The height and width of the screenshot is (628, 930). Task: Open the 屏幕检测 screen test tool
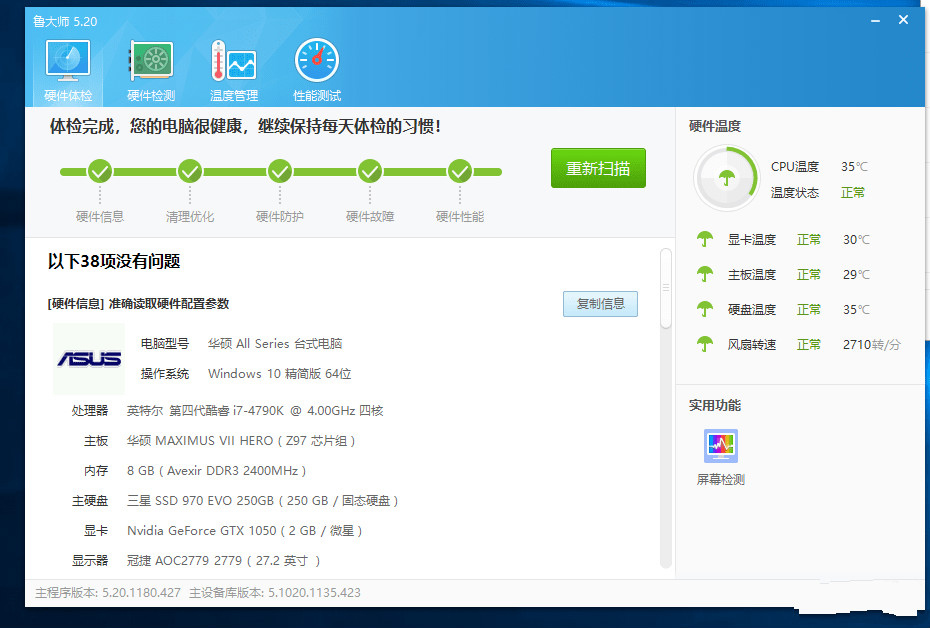pyautogui.click(x=721, y=457)
